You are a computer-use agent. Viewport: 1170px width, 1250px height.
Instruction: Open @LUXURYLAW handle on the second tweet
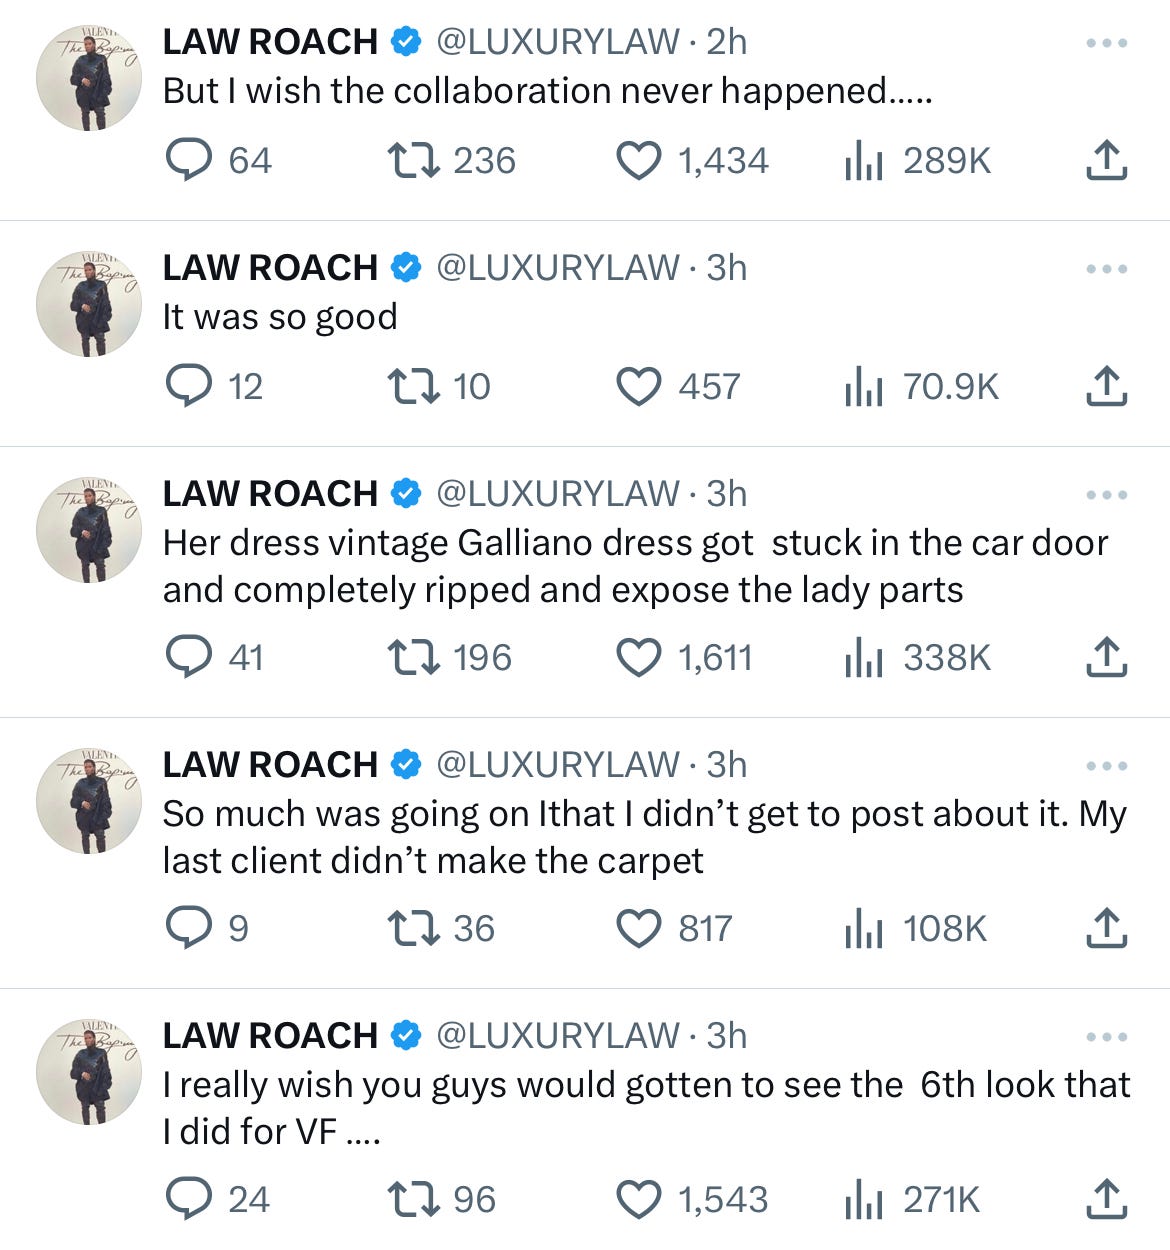point(556,267)
